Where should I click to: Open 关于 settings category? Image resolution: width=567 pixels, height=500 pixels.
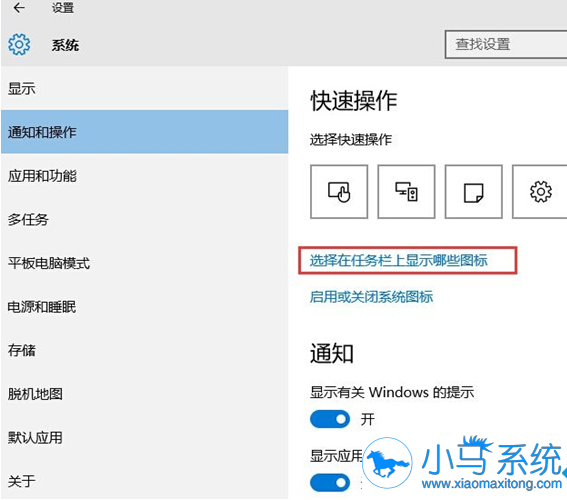tap(144, 481)
